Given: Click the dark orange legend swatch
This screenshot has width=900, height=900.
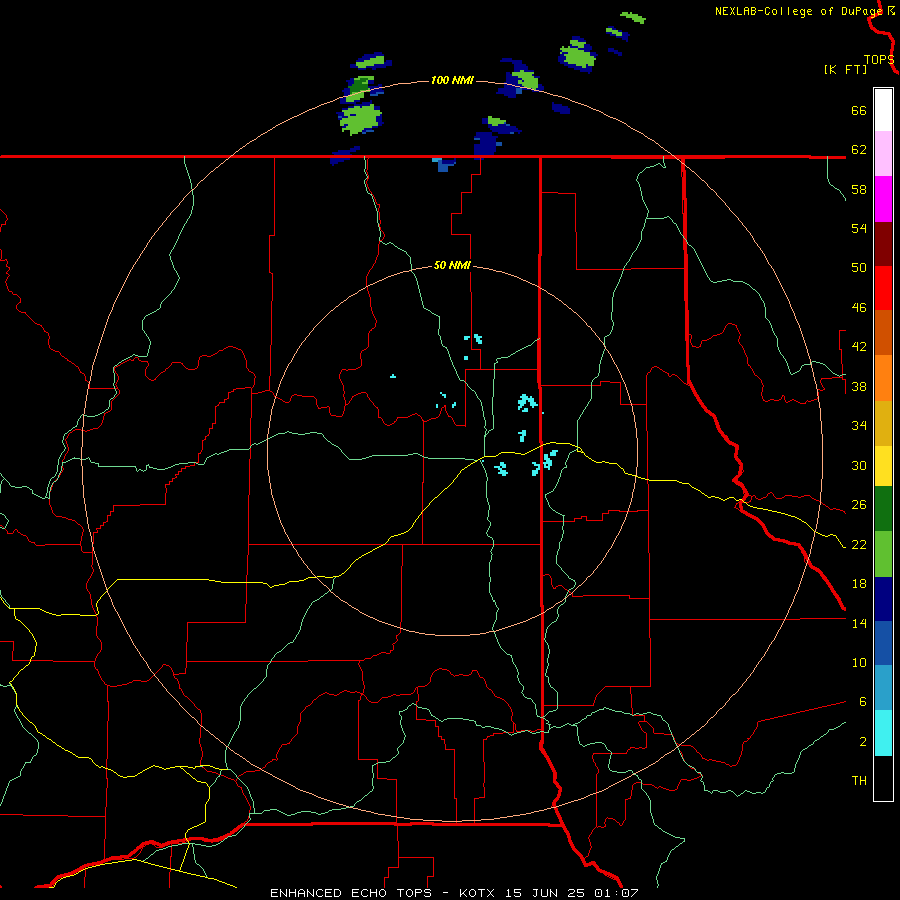Looking at the screenshot, I should point(883,332).
